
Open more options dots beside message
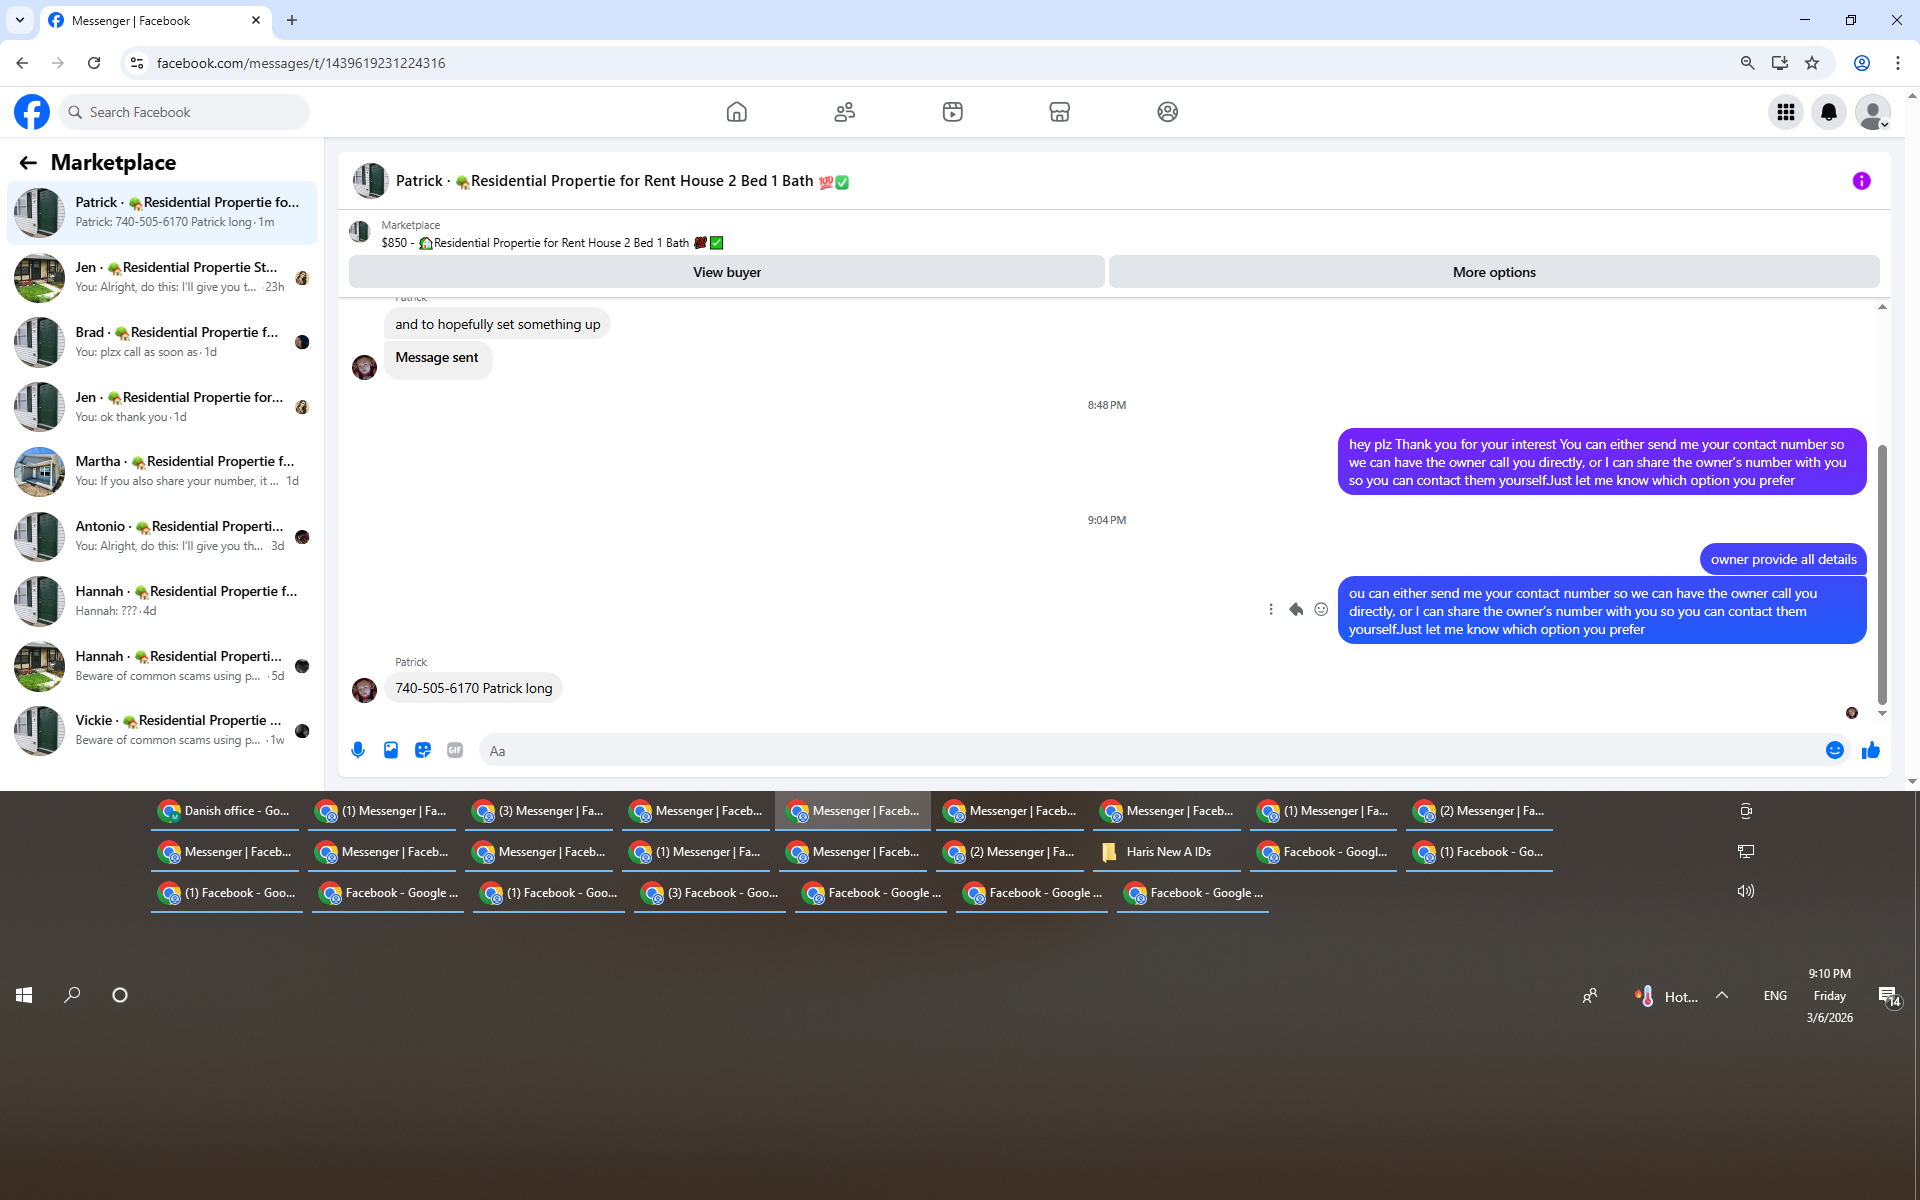[1271, 609]
